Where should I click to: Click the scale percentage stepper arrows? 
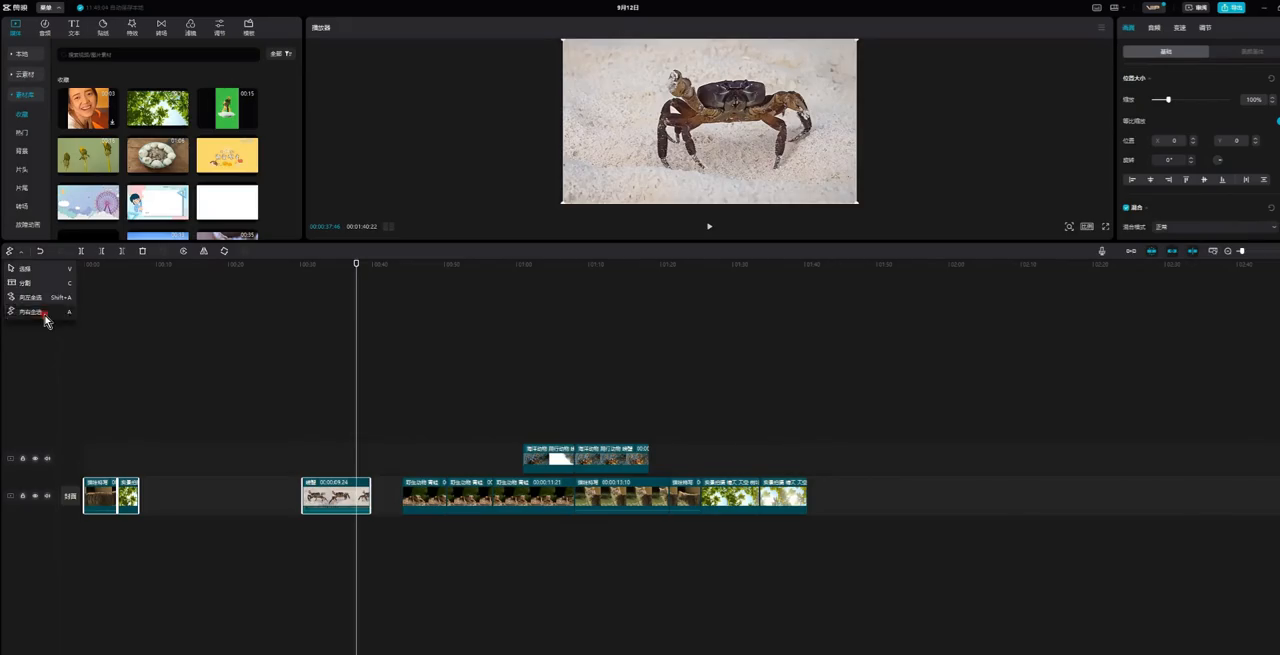(1272, 100)
